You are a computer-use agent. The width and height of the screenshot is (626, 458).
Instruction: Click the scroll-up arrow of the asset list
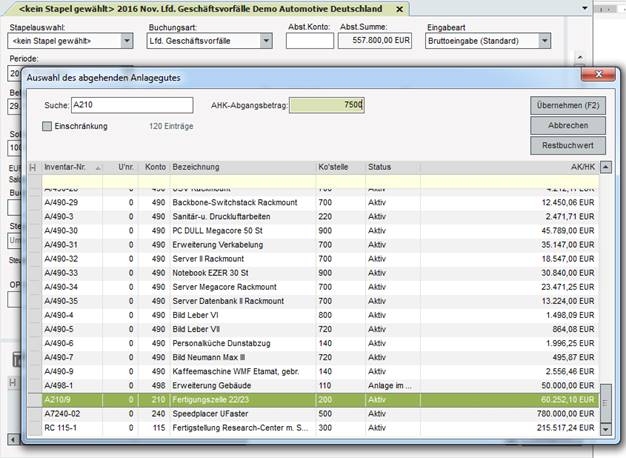click(x=606, y=167)
